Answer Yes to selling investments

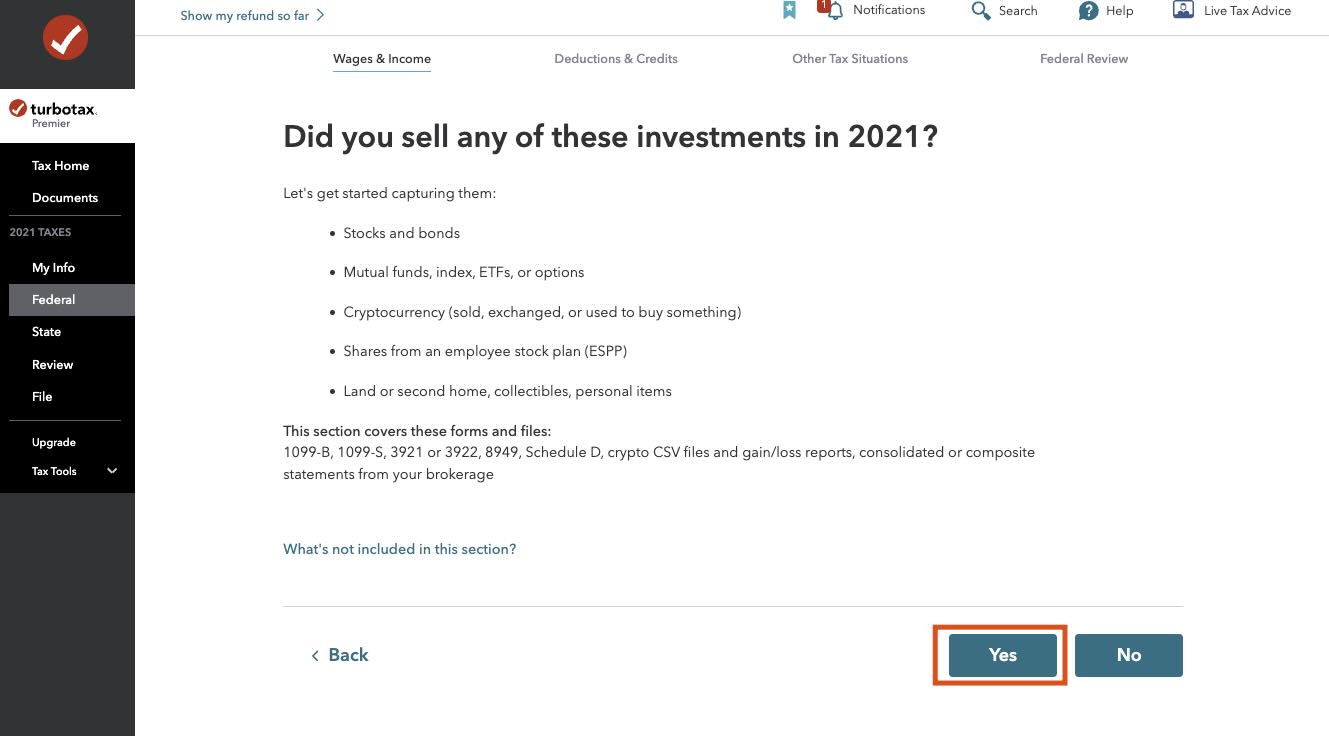tap(1002, 655)
